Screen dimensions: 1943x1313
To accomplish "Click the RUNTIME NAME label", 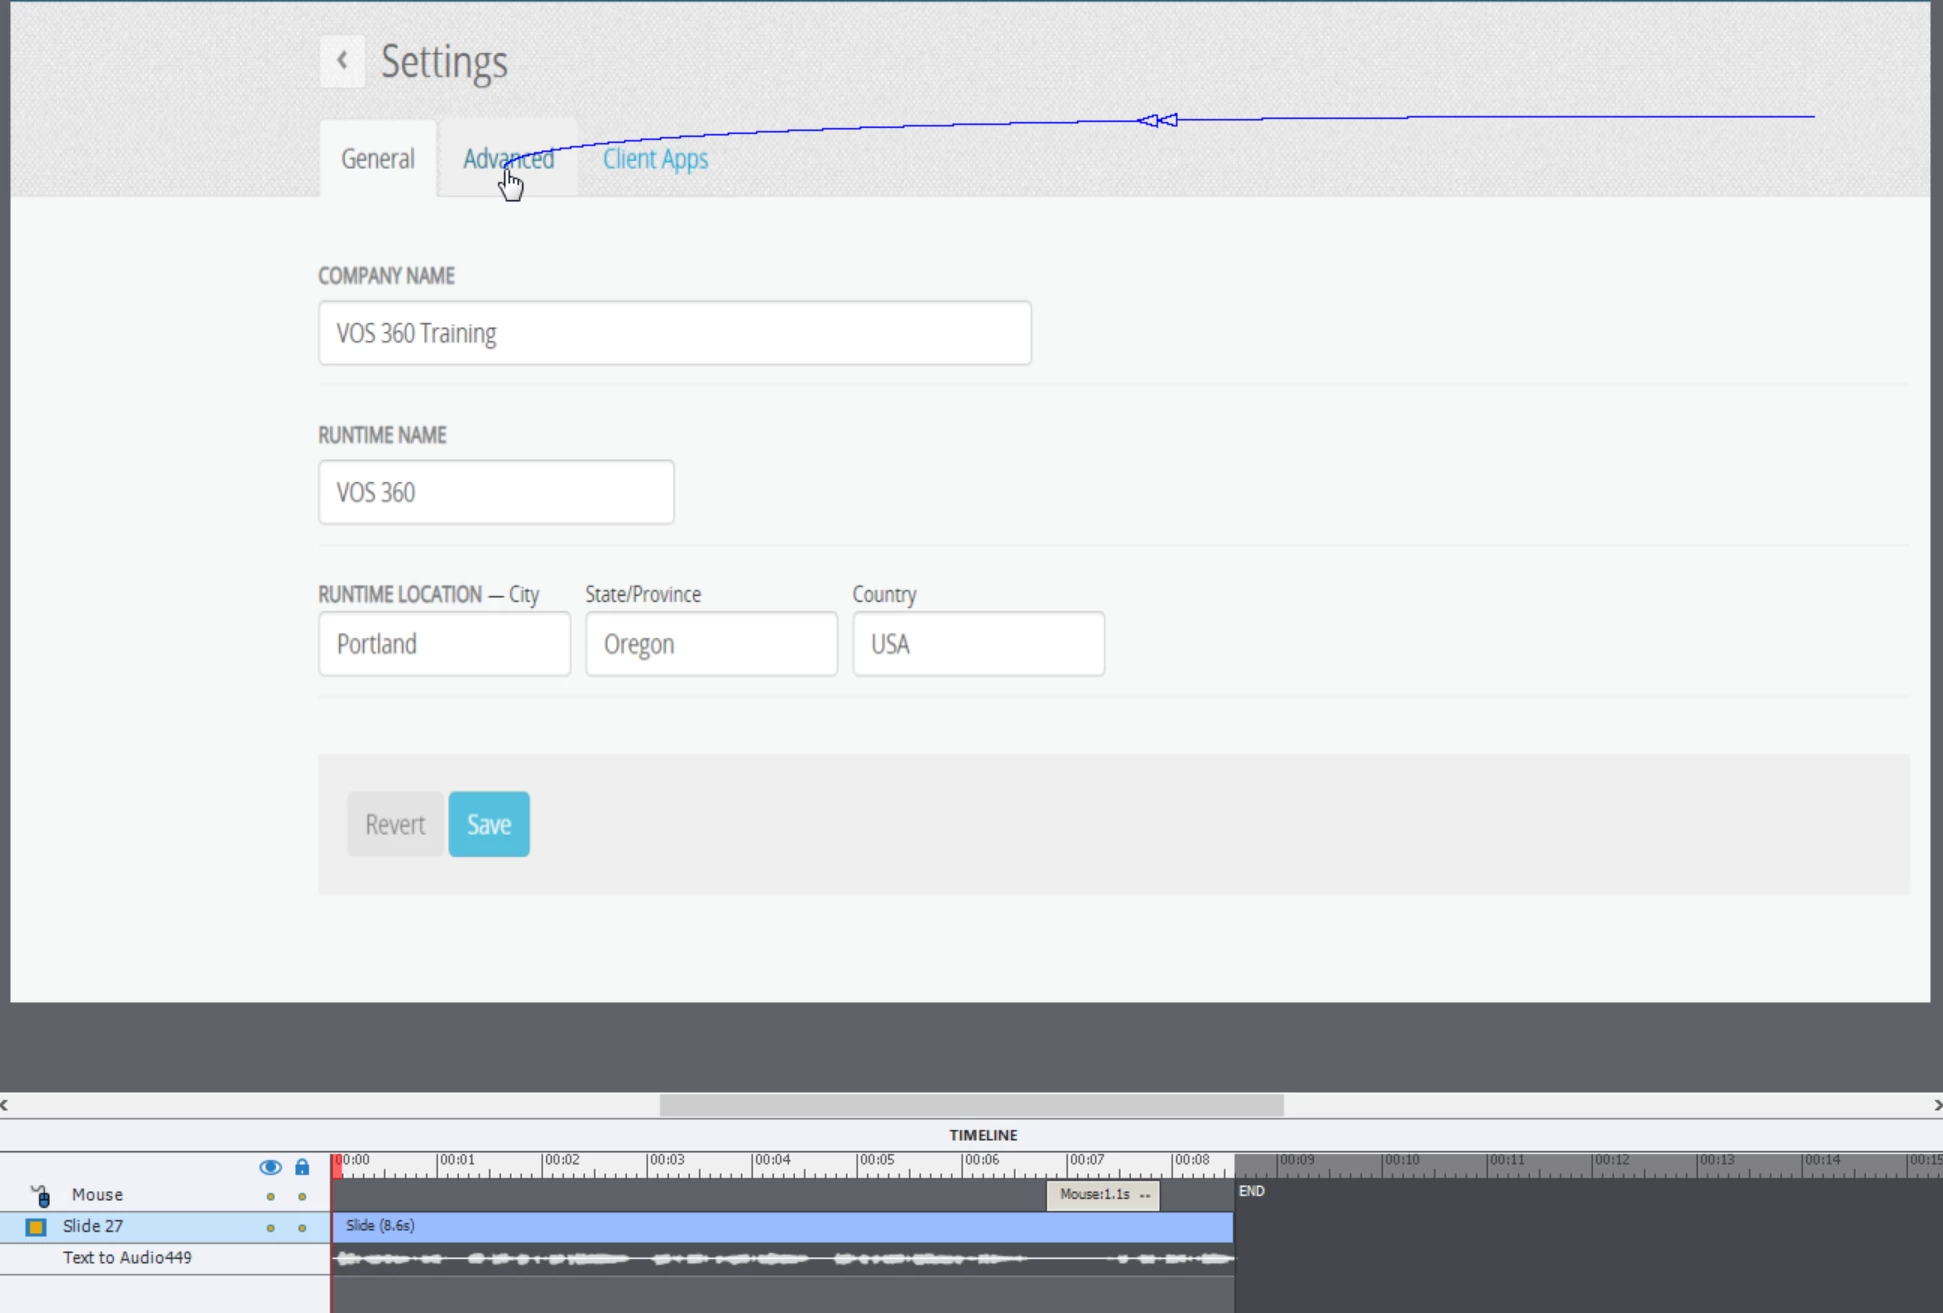I will (x=382, y=435).
